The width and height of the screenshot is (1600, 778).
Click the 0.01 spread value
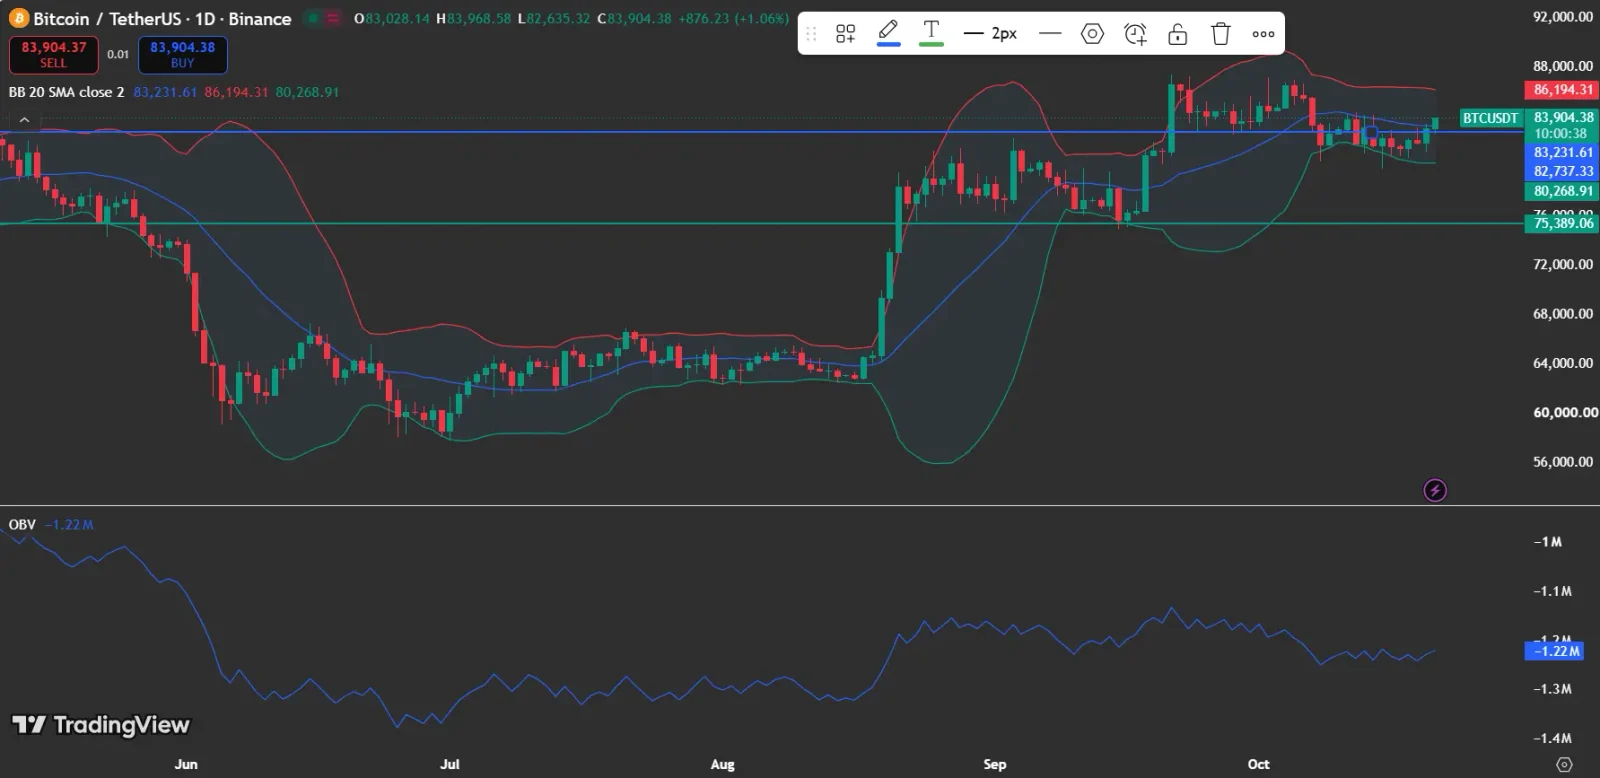tap(118, 54)
